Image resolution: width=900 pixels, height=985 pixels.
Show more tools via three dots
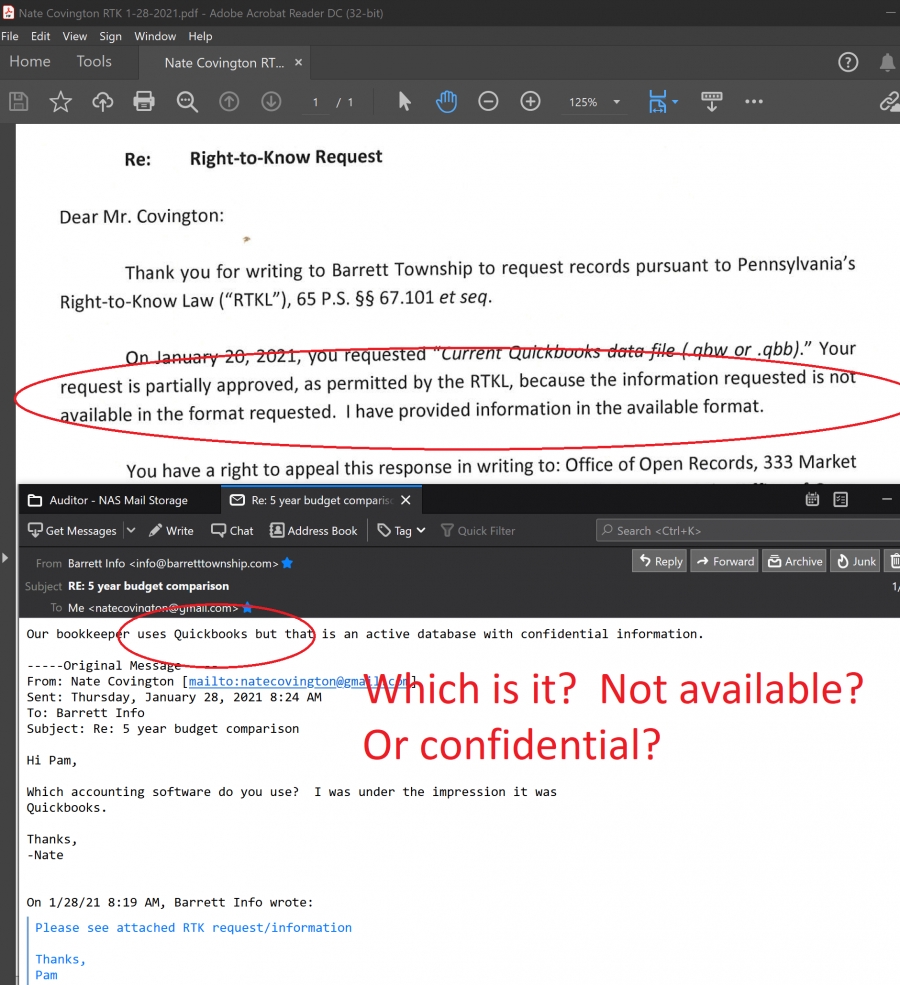point(754,101)
